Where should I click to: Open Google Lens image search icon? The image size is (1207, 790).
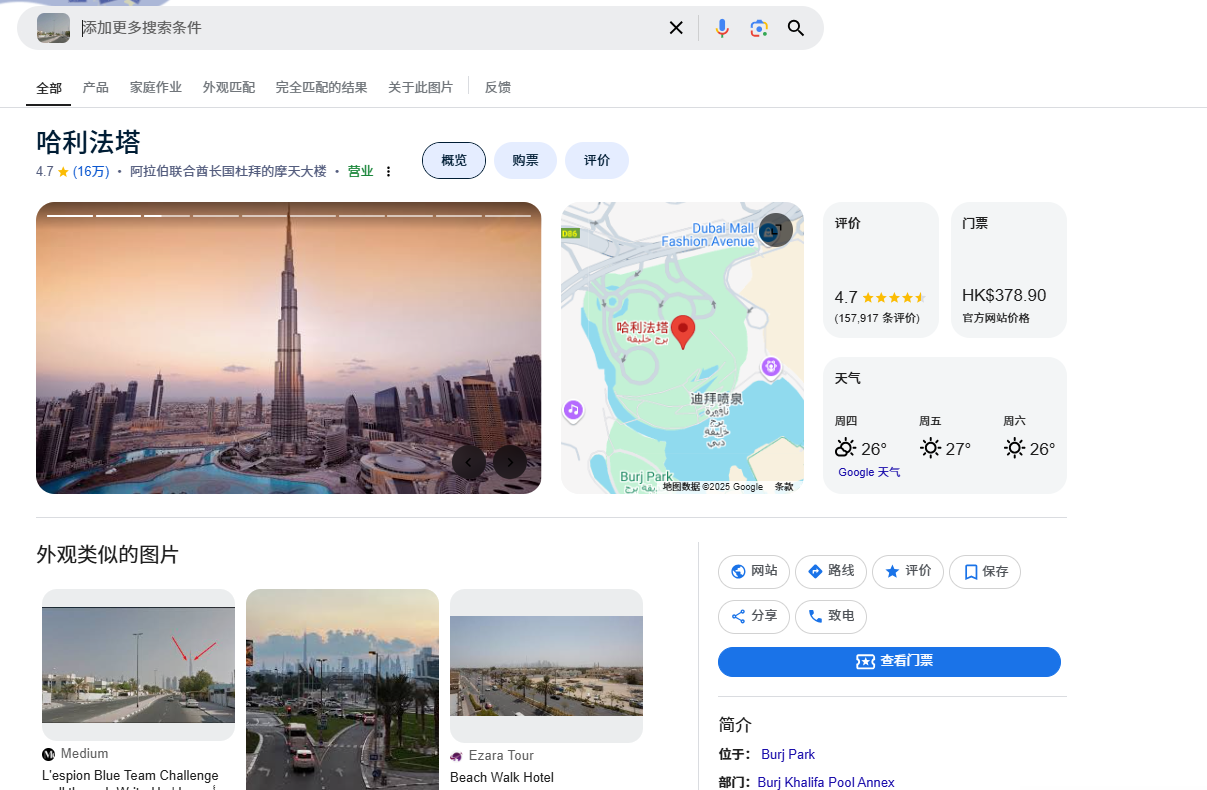coord(759,28)
